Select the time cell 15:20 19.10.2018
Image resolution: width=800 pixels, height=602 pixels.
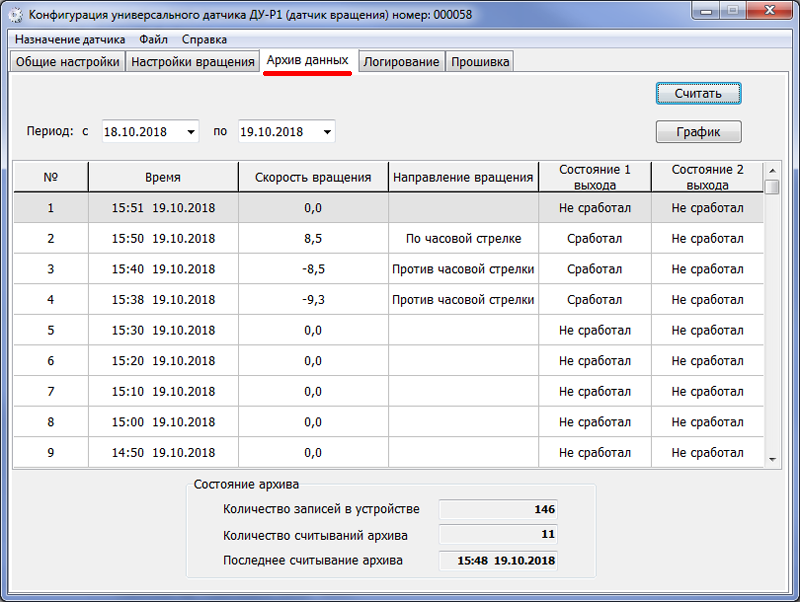click(163, 361)
